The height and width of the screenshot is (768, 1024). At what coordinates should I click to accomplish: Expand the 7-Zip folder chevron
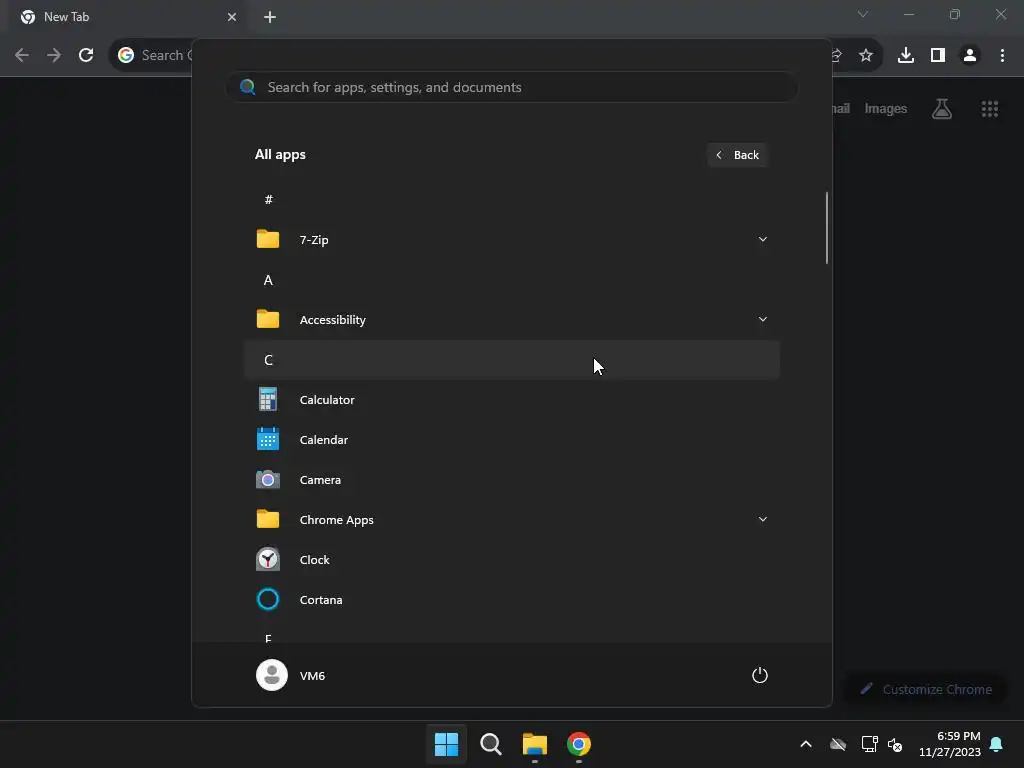(762, 240)
